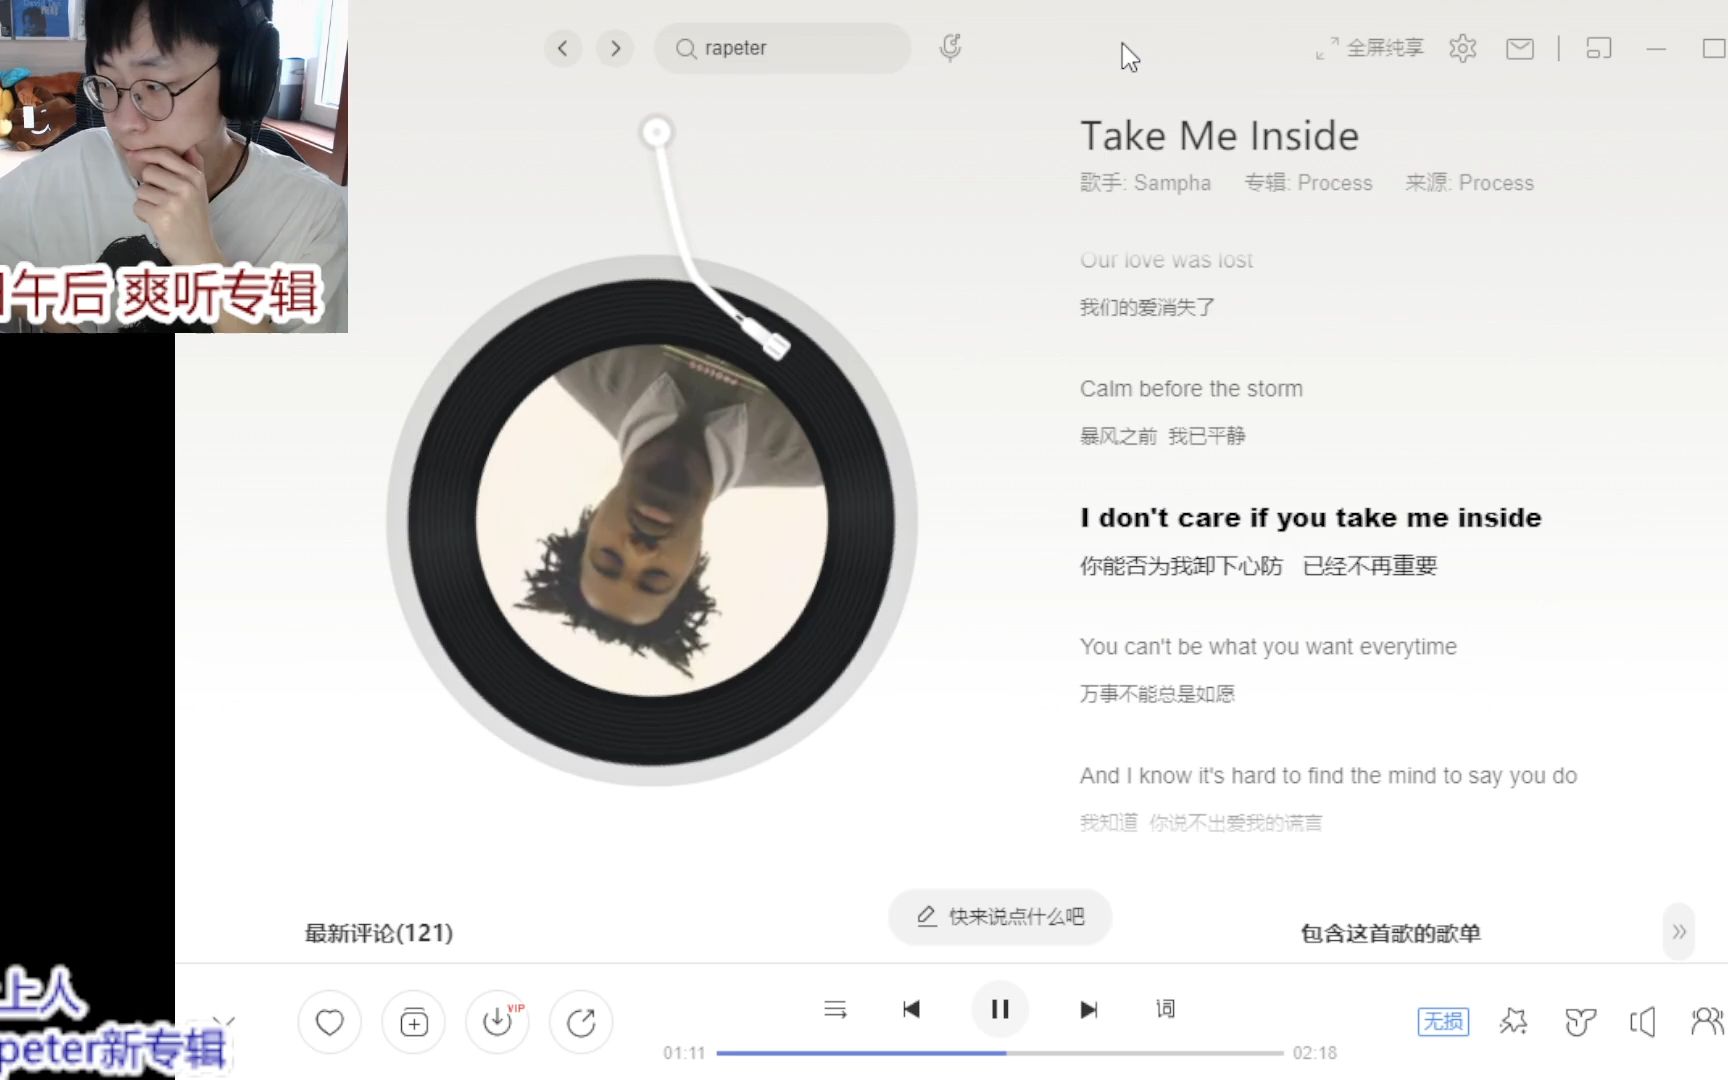This screenshot has height=1080, width=1728.
Task: Click lyric translation 万事不能总是如愿
Action: point(1157,694)
